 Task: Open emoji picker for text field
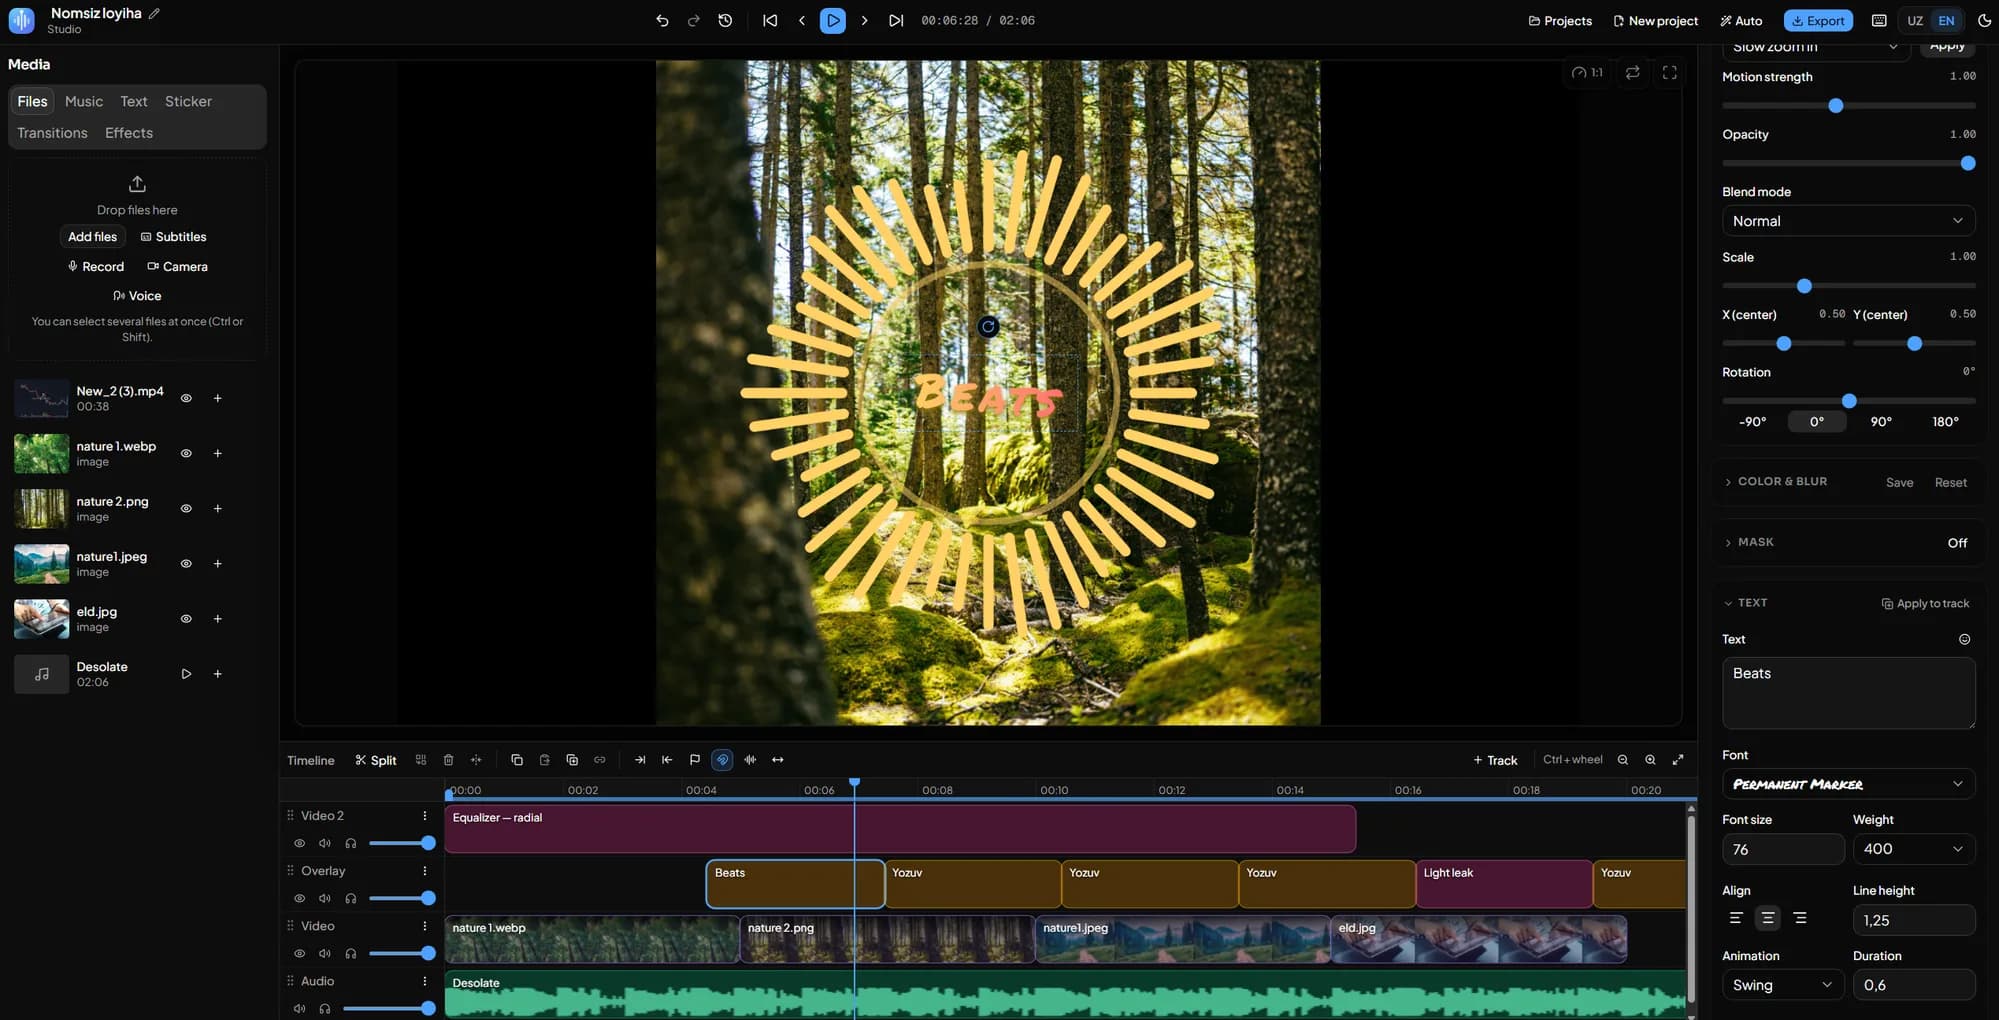(1964, 639)
